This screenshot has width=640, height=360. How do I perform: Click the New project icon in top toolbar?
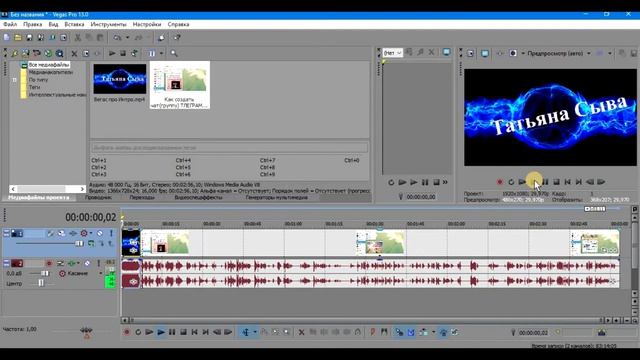point(7,38)
